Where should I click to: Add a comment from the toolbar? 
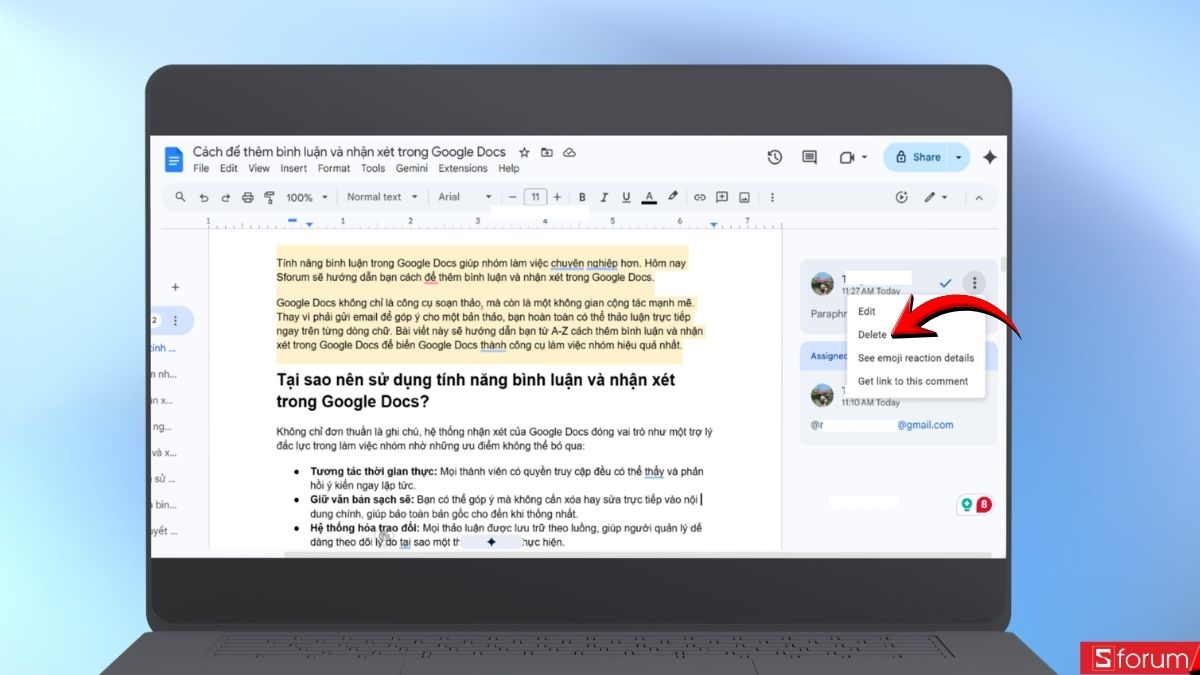[x=721, y=197]
